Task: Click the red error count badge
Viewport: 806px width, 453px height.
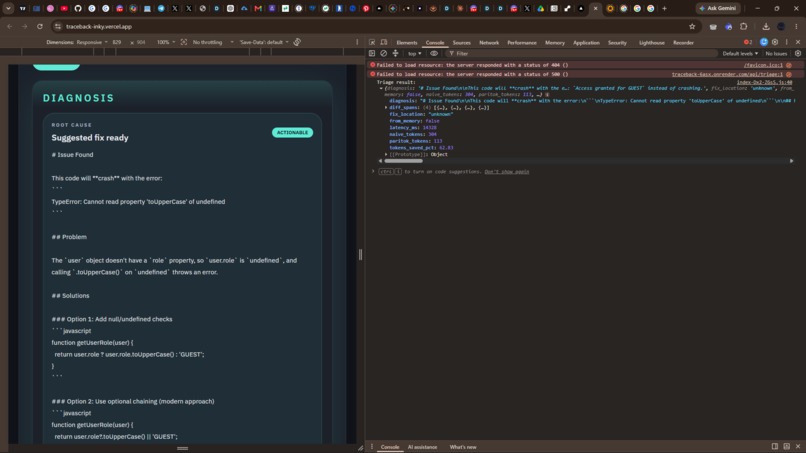Action: tap(748, 42)
